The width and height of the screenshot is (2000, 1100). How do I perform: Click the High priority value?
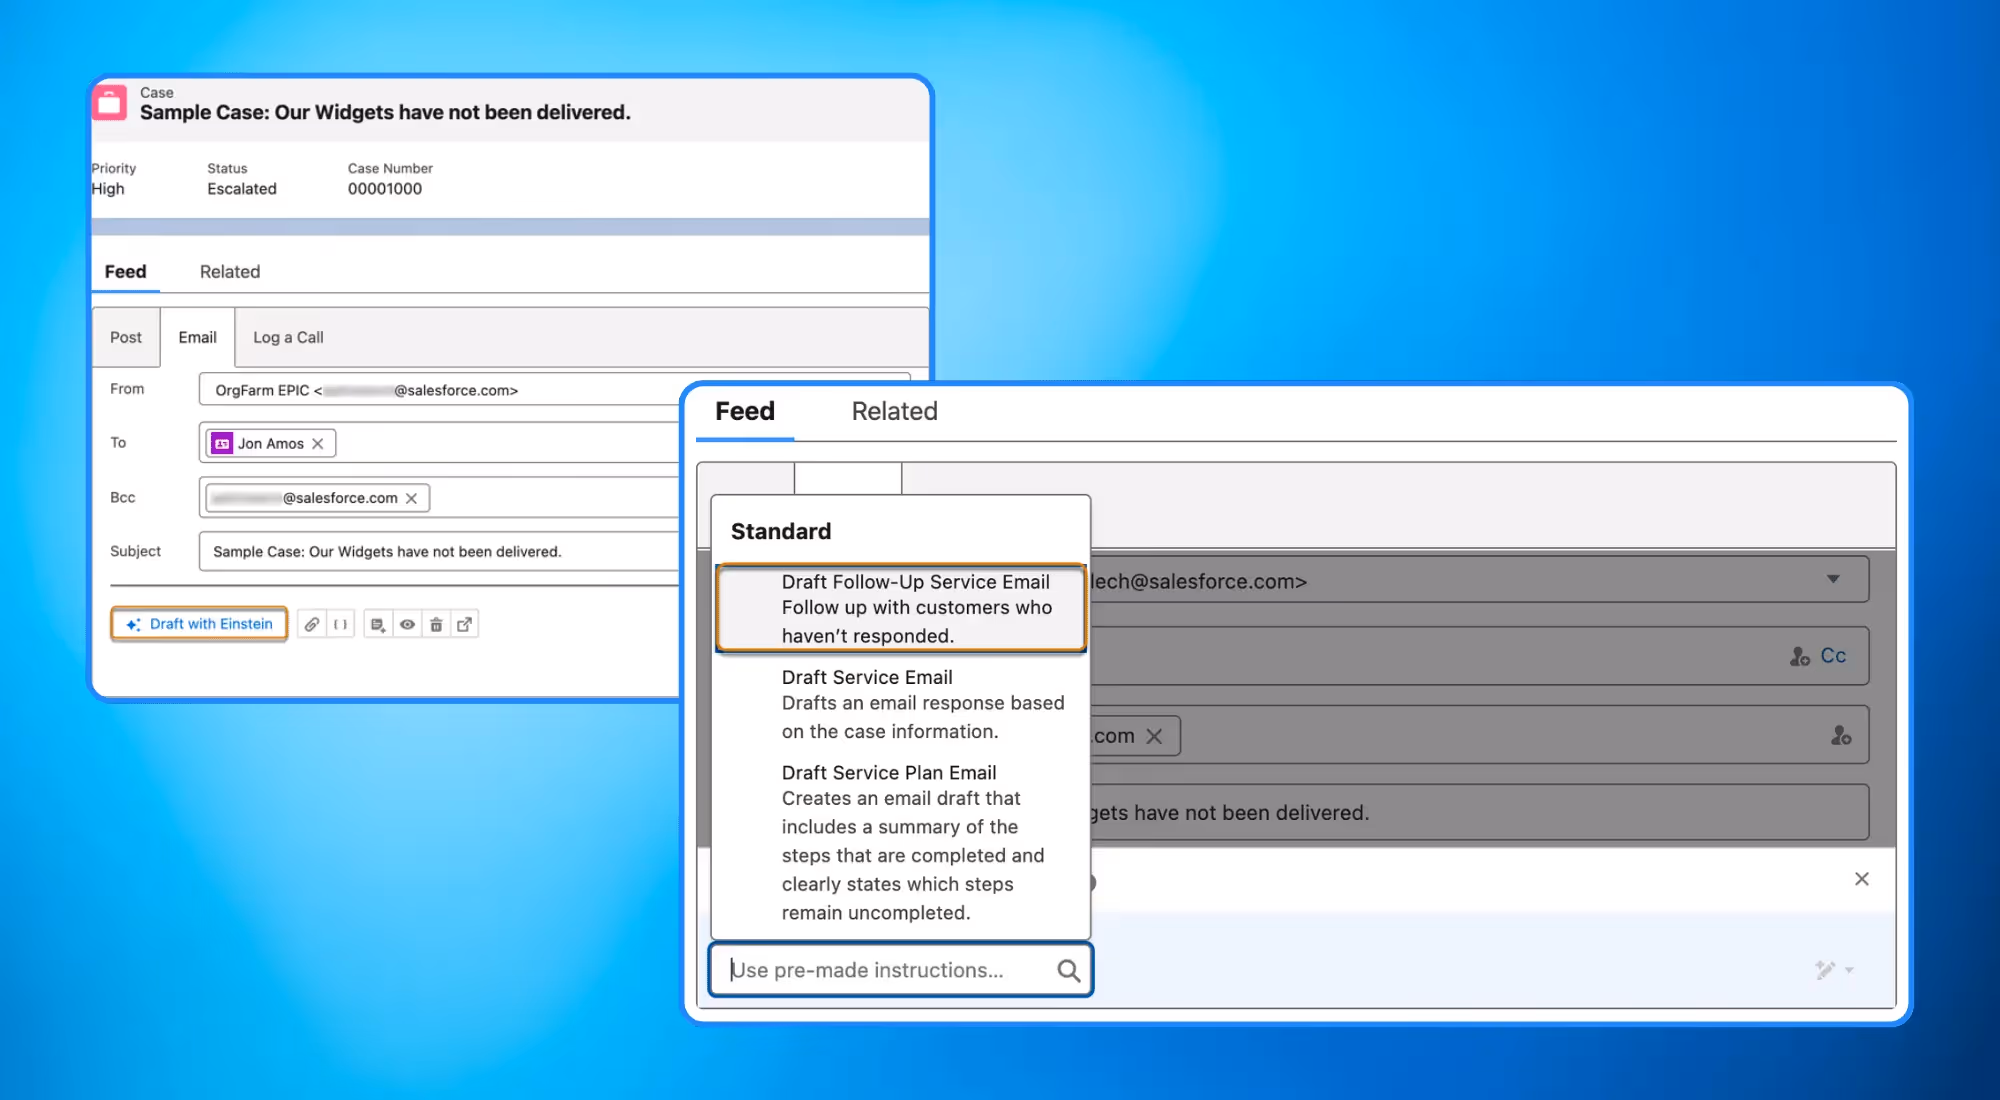coord(108,189)
